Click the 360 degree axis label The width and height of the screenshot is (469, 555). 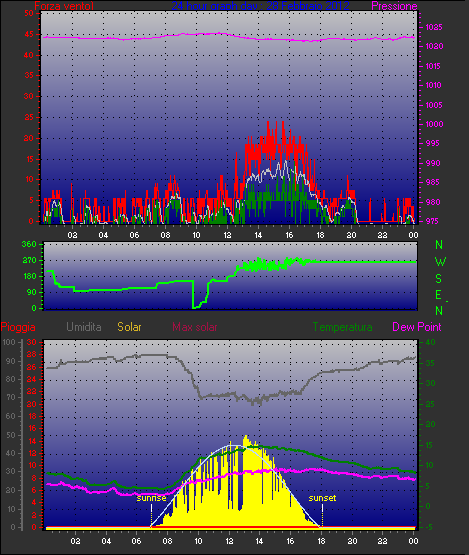[29, 244]
